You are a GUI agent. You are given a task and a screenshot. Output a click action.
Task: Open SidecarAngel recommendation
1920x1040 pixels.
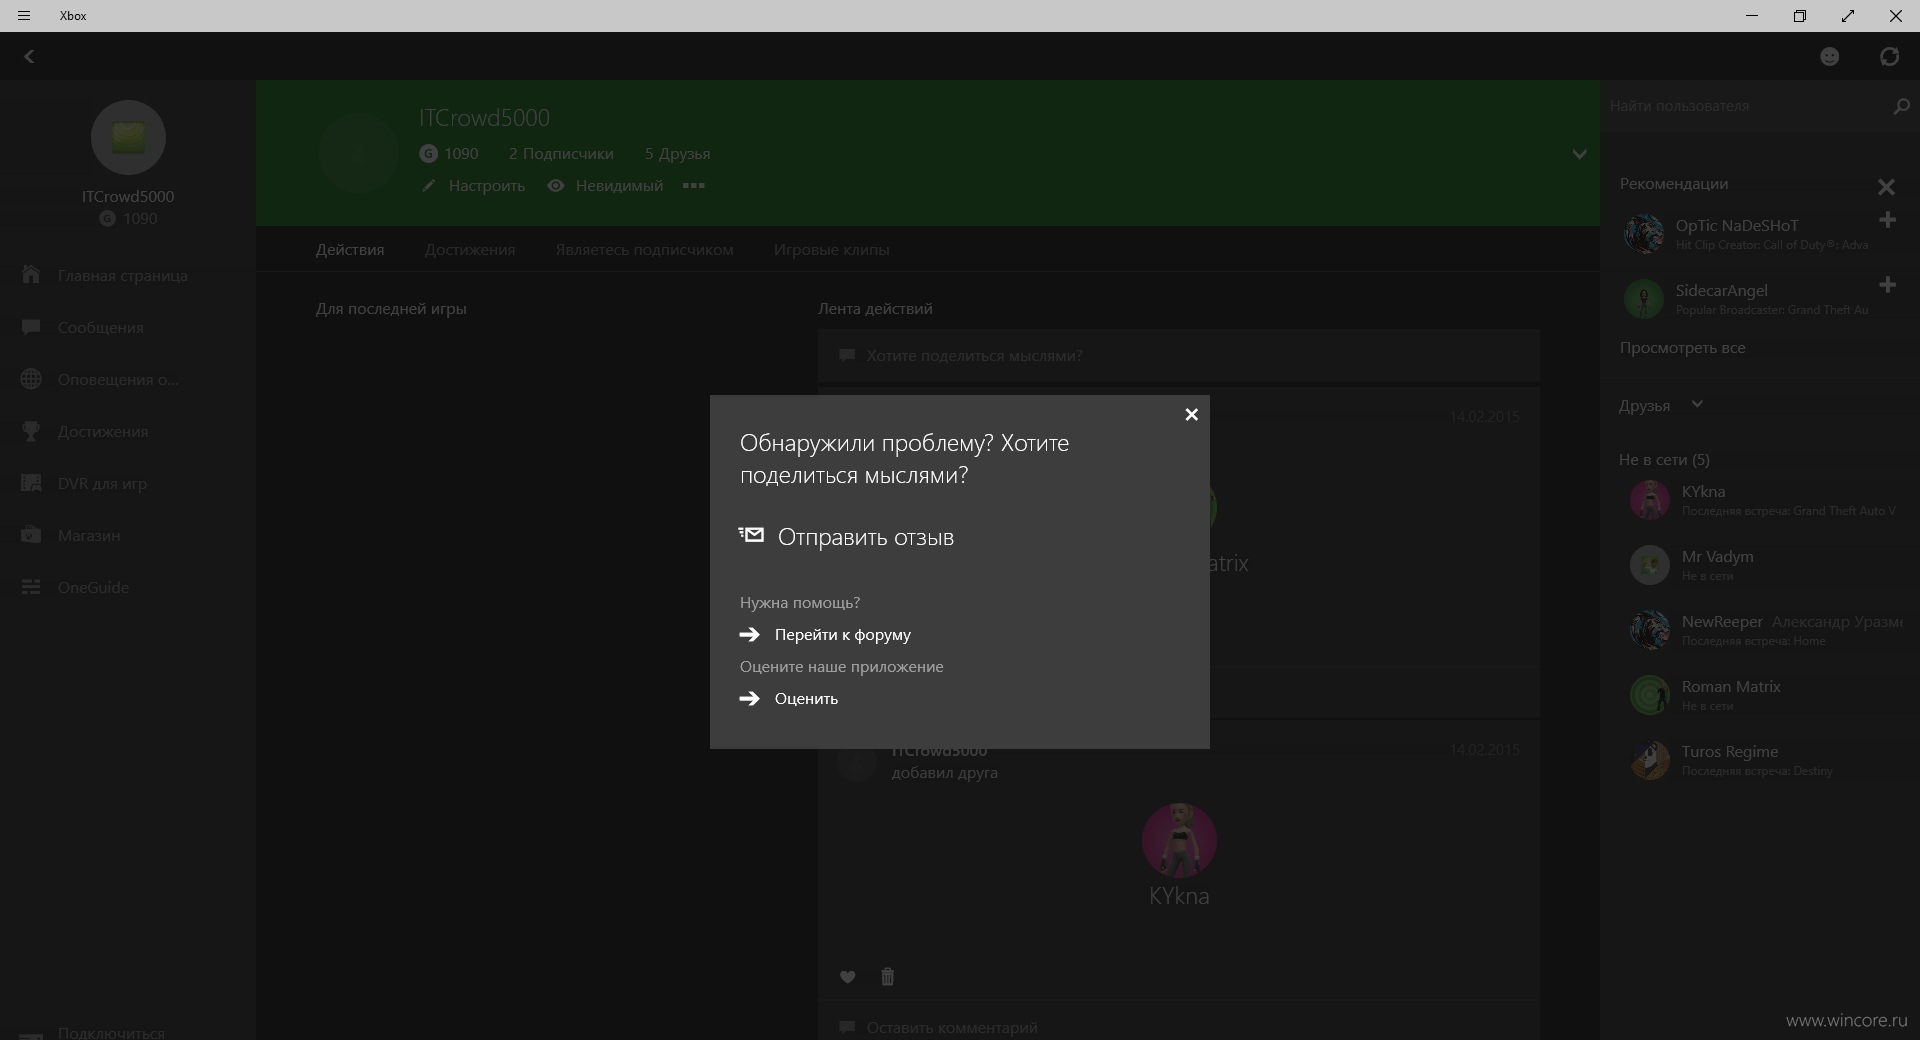(x=1745, y=299)
